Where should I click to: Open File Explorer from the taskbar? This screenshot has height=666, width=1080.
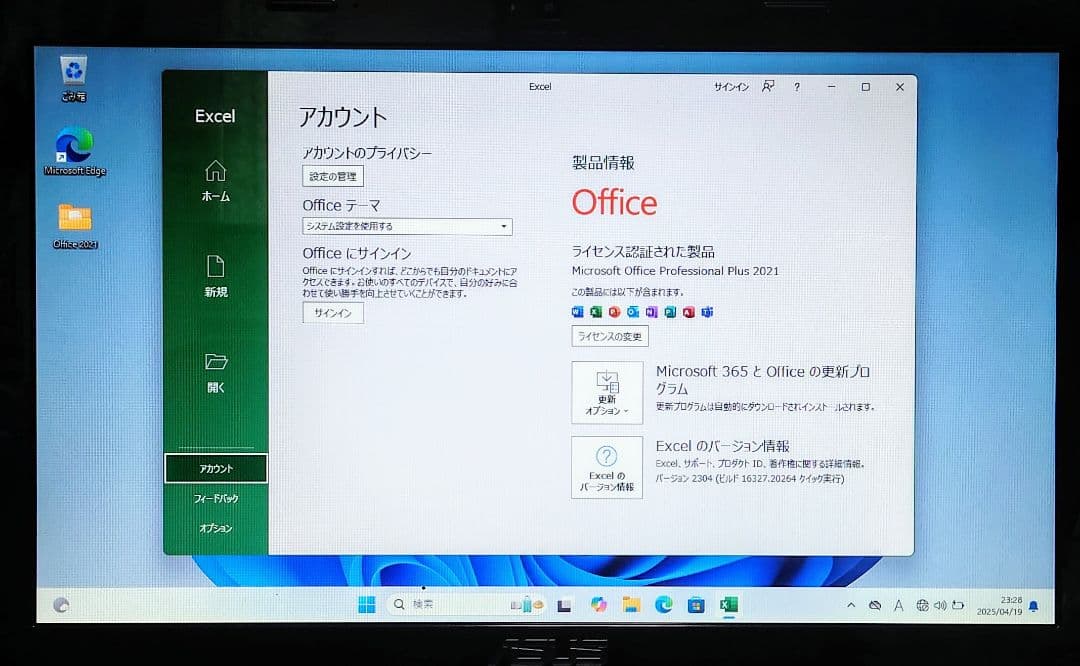(x=631, y=605)
